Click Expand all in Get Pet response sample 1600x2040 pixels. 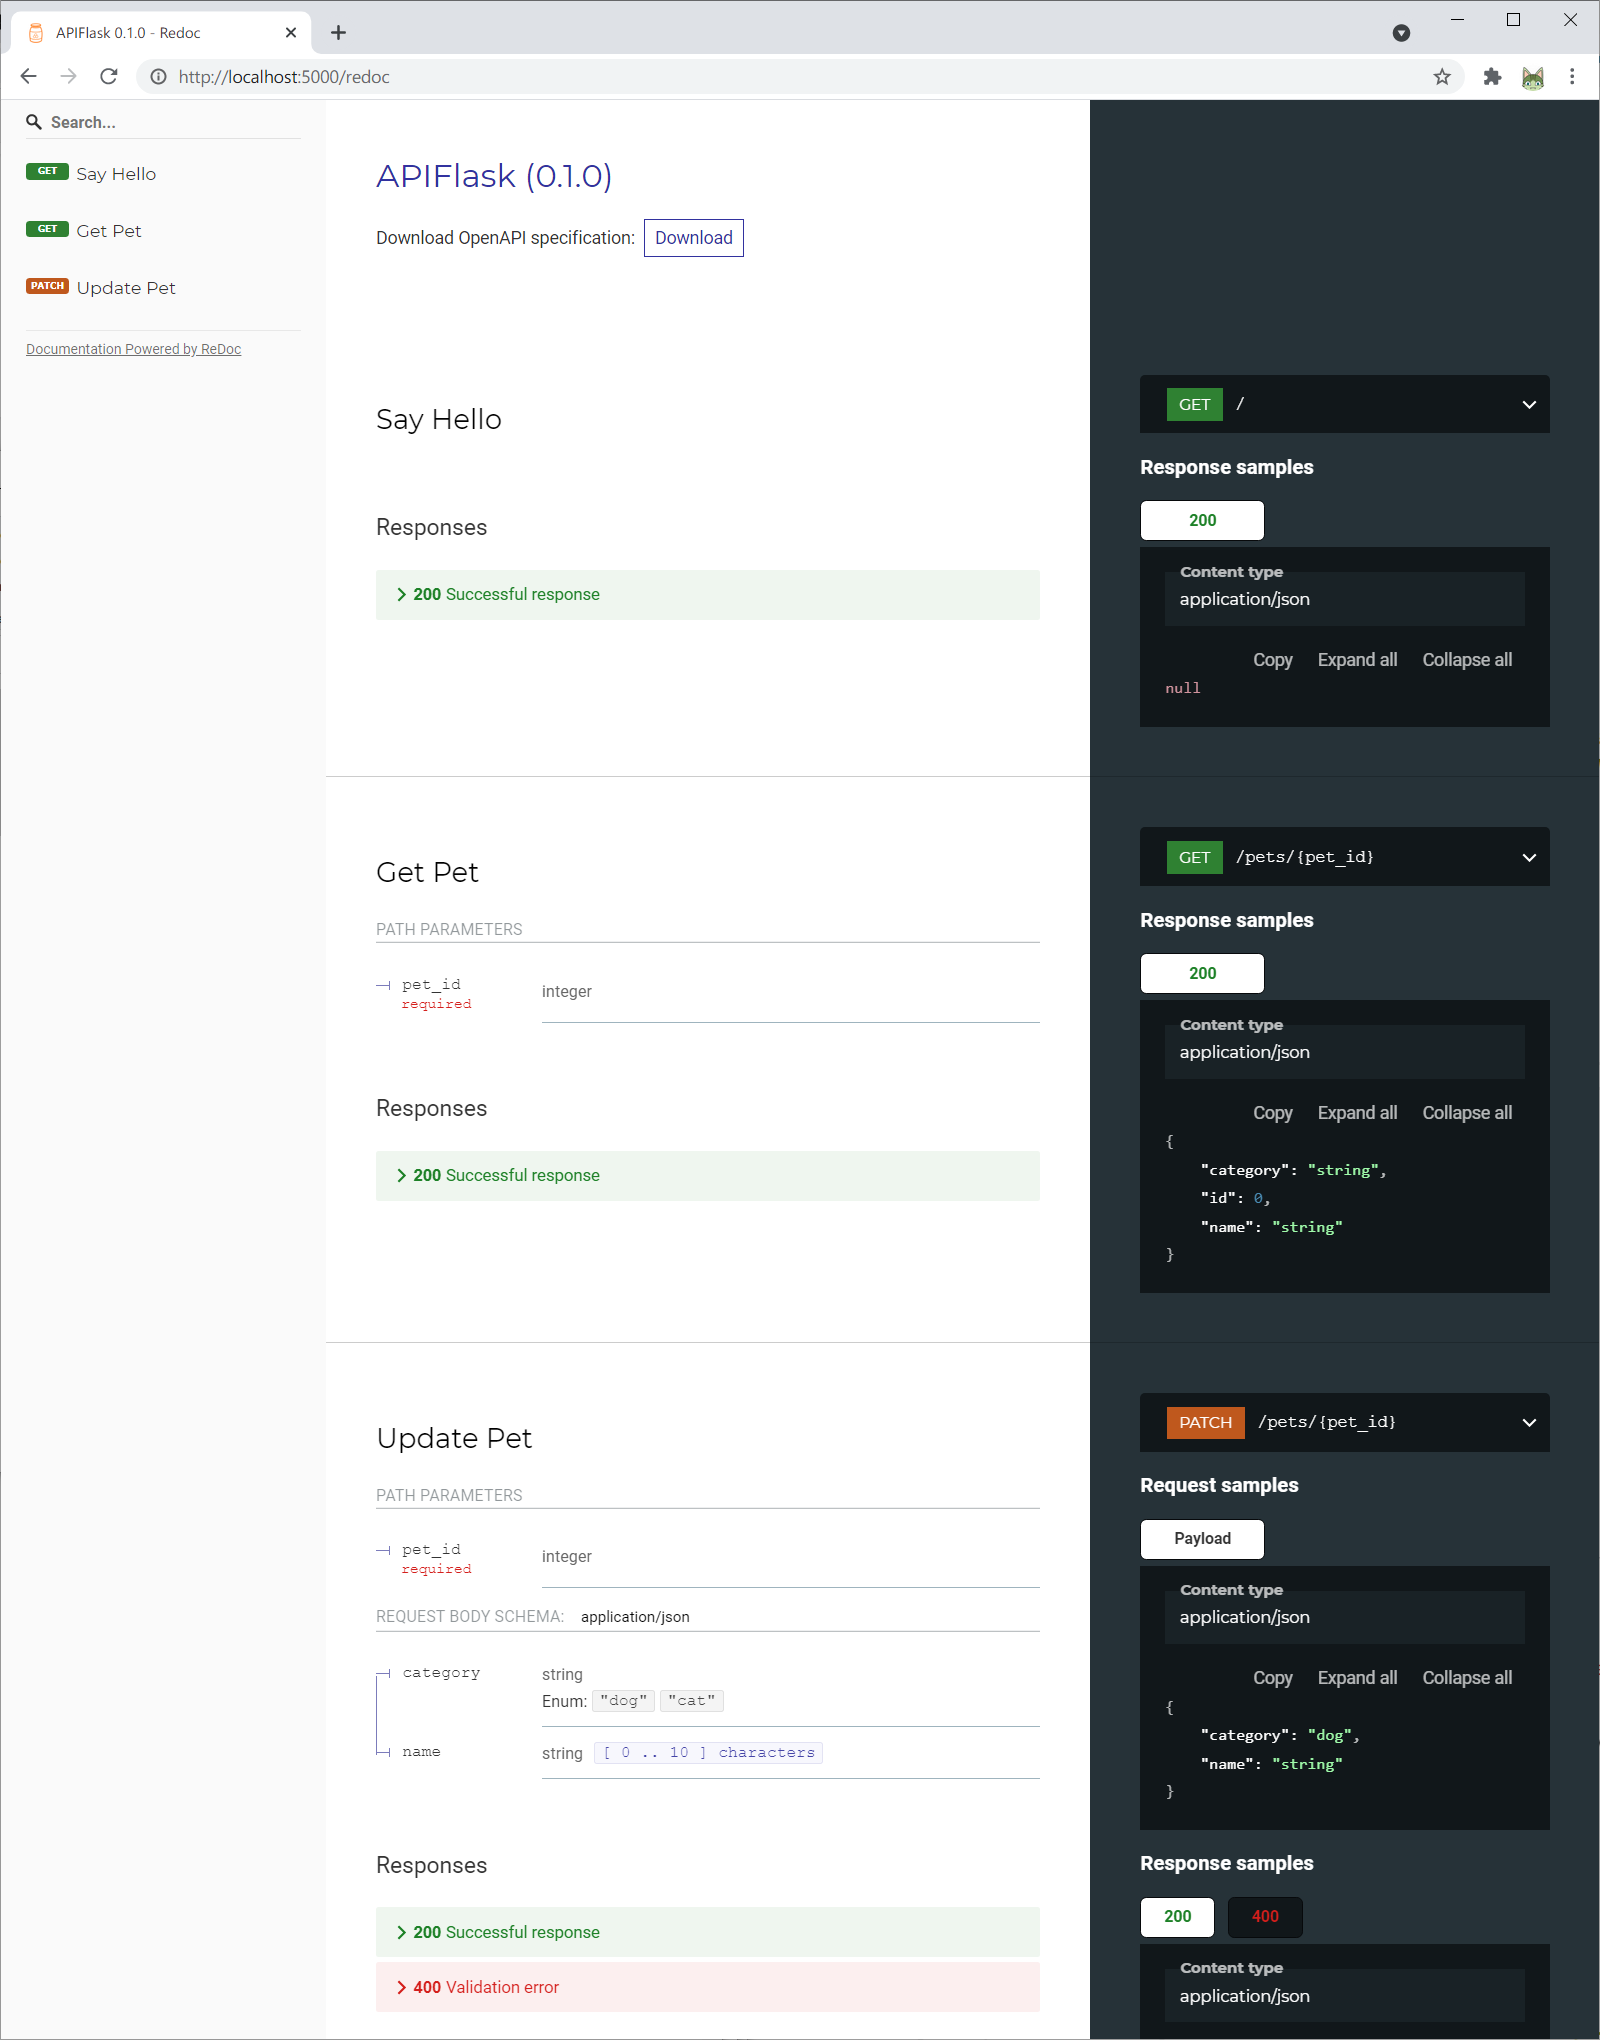(1357, 1112)
